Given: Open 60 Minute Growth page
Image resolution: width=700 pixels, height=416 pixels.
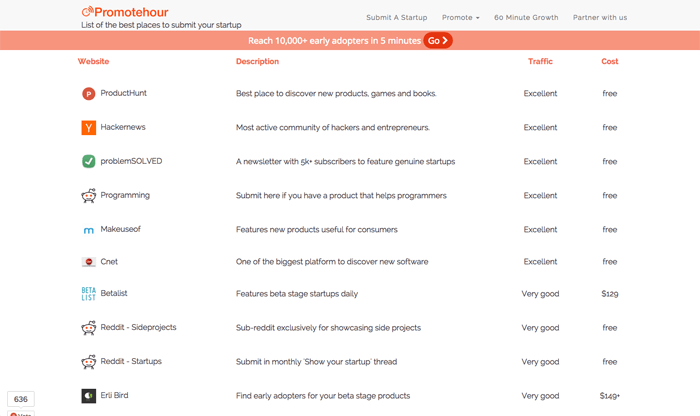Looking at the screenshot, I should point(526,17).
